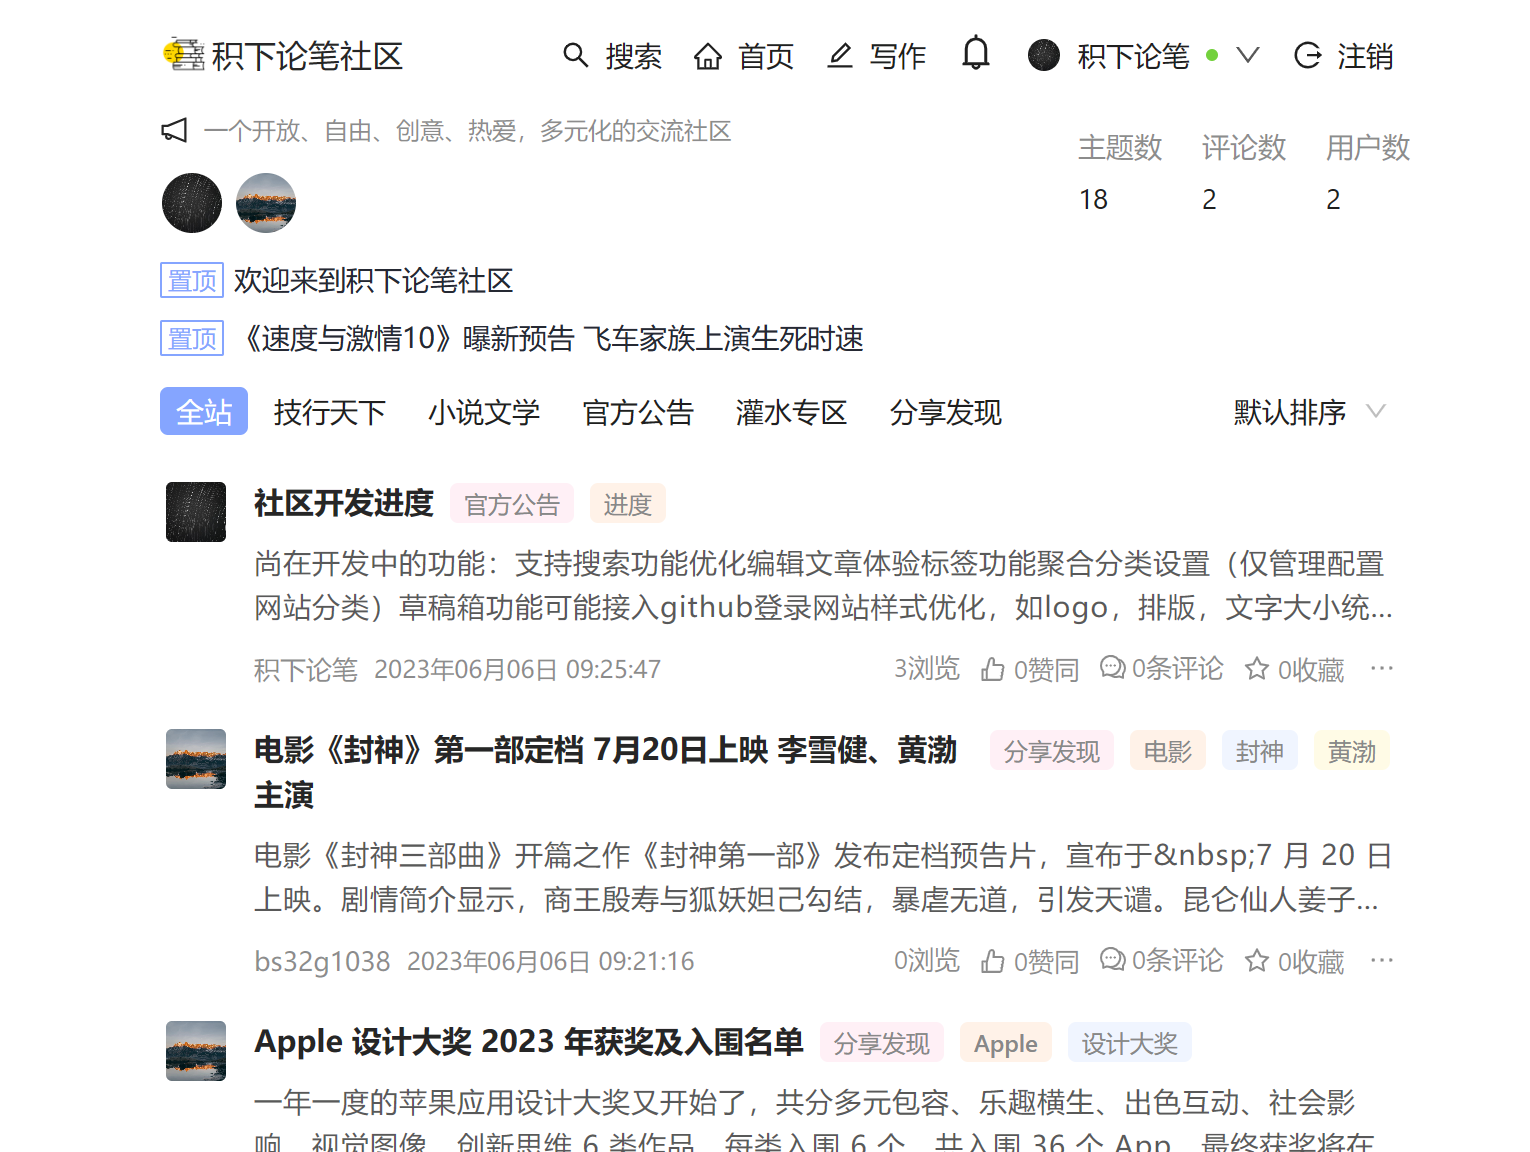Like the 社区开发进度 post via thumbs-up icon
The image size is (1530, 1152).
tap(991, 668)
